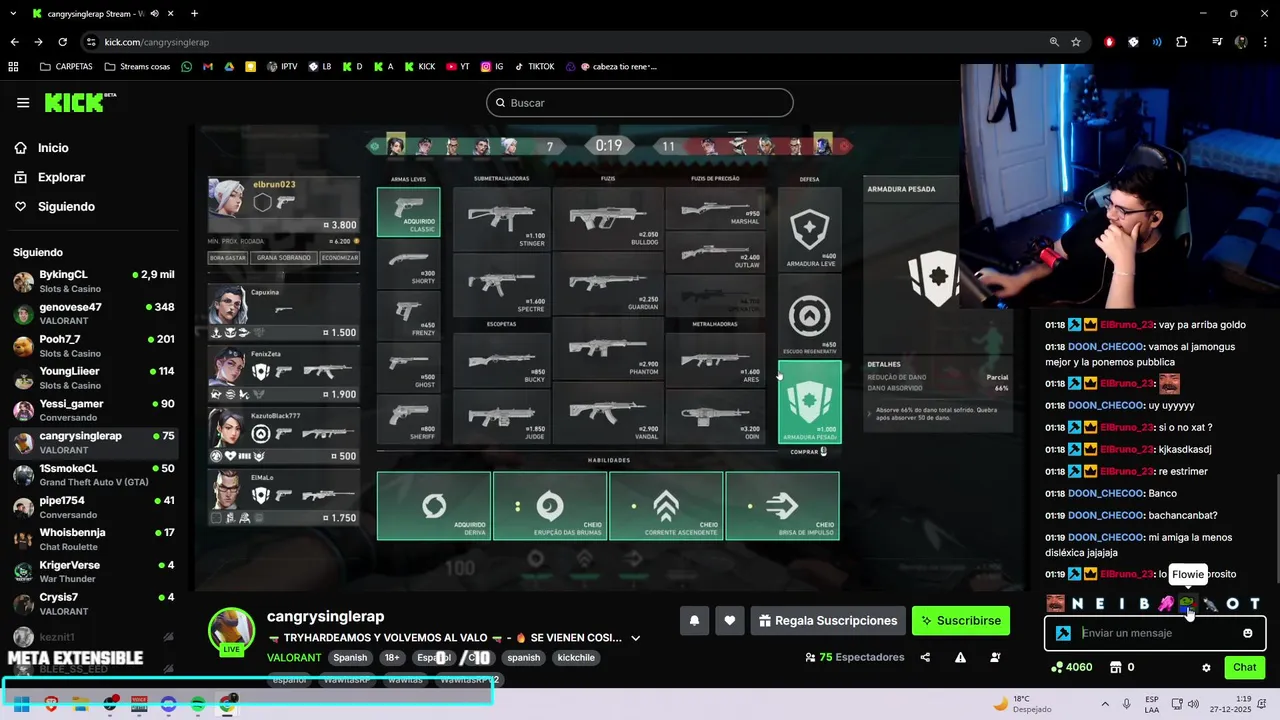Viewport: 1280px width, 720px height.
Task: Click the Suscribirse button
Action: click(961, 621)
